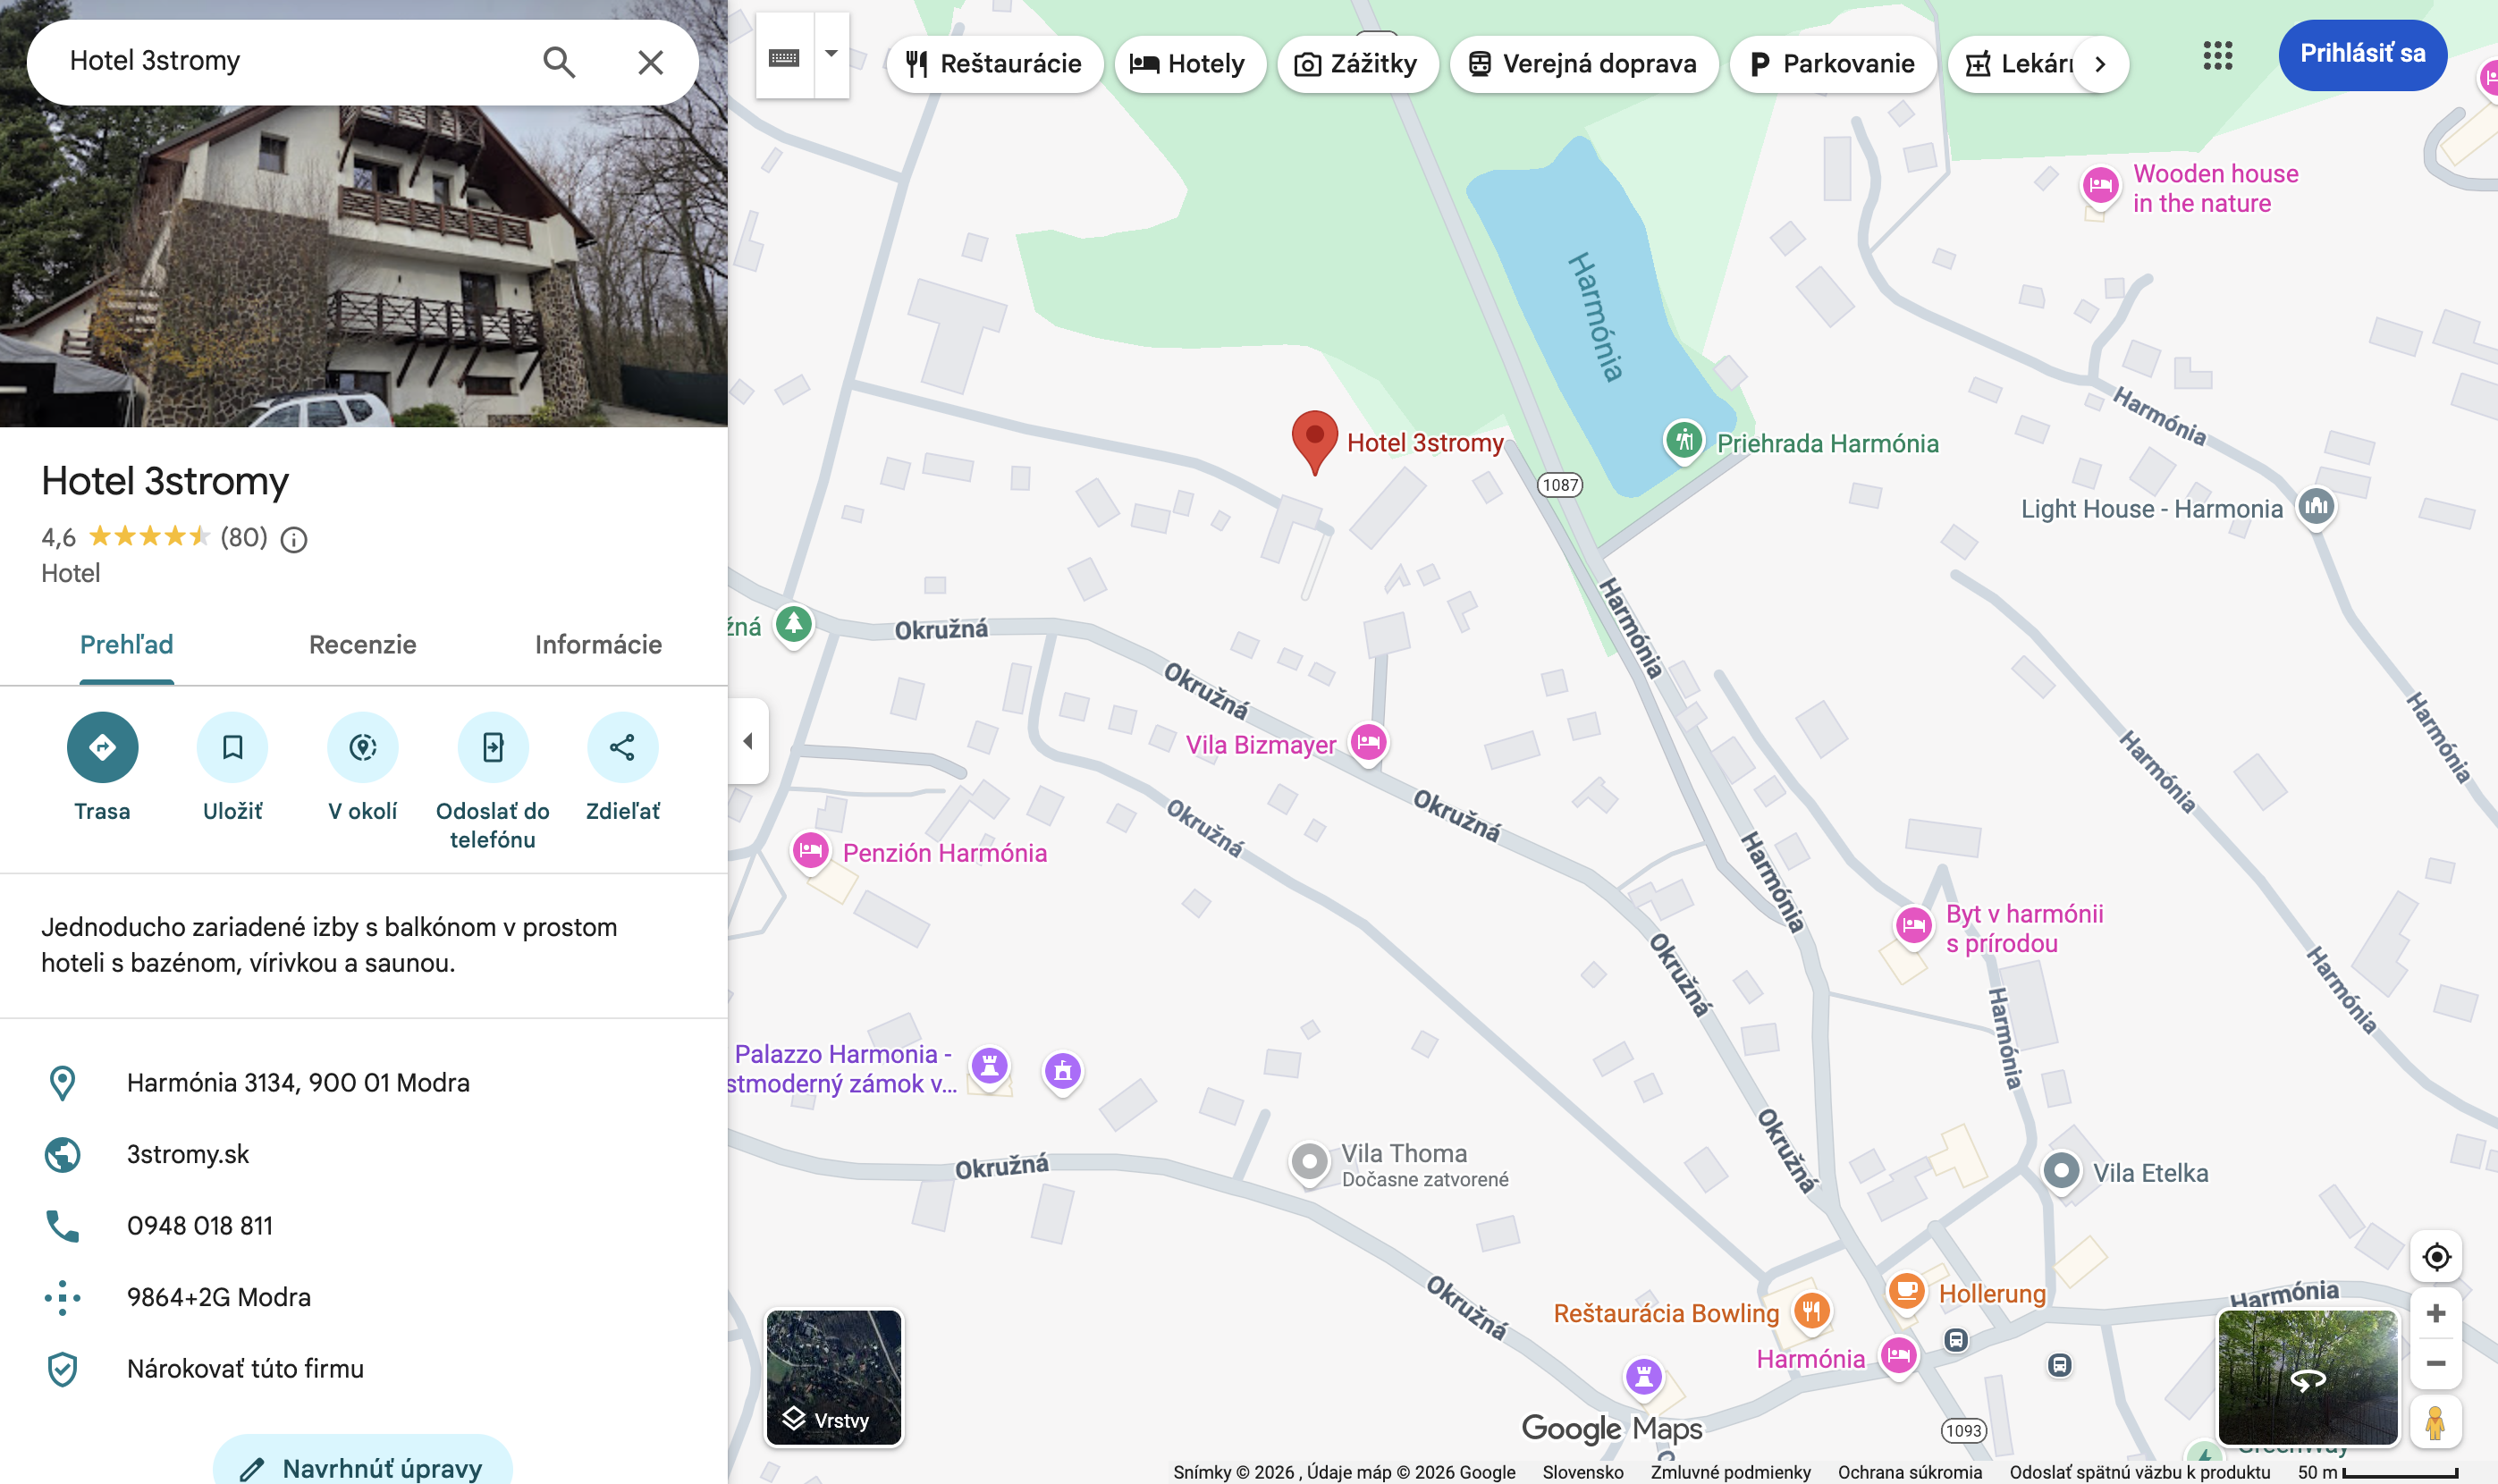Image resolution: width=2498 pixels, height=1484 pixels.
Task: Save place with Uložiť bookmark icon
Action: click(232, 747)
